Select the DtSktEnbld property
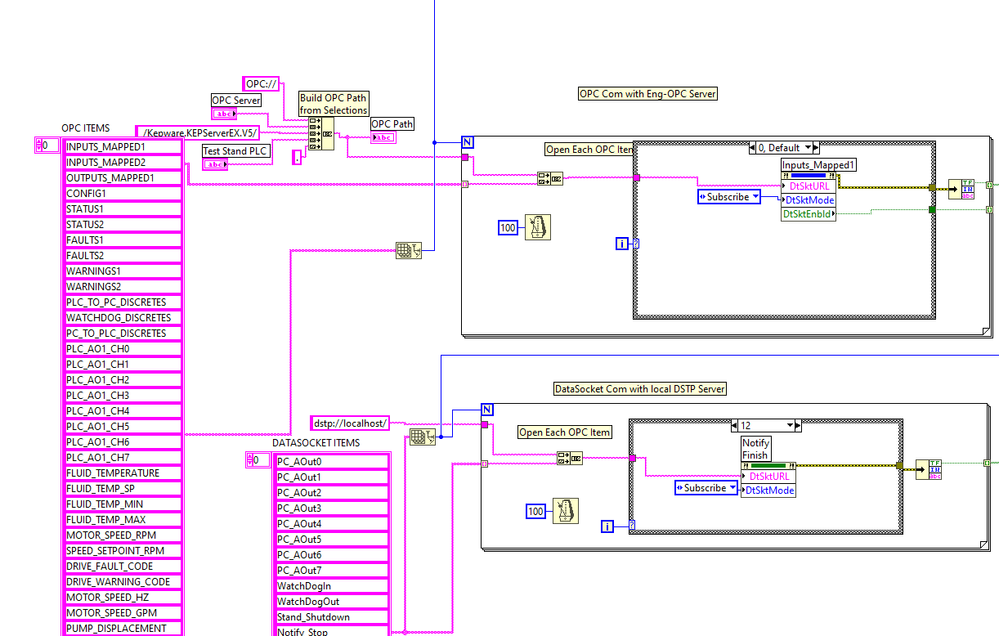 pyautogui.click(x=809, y=214)
